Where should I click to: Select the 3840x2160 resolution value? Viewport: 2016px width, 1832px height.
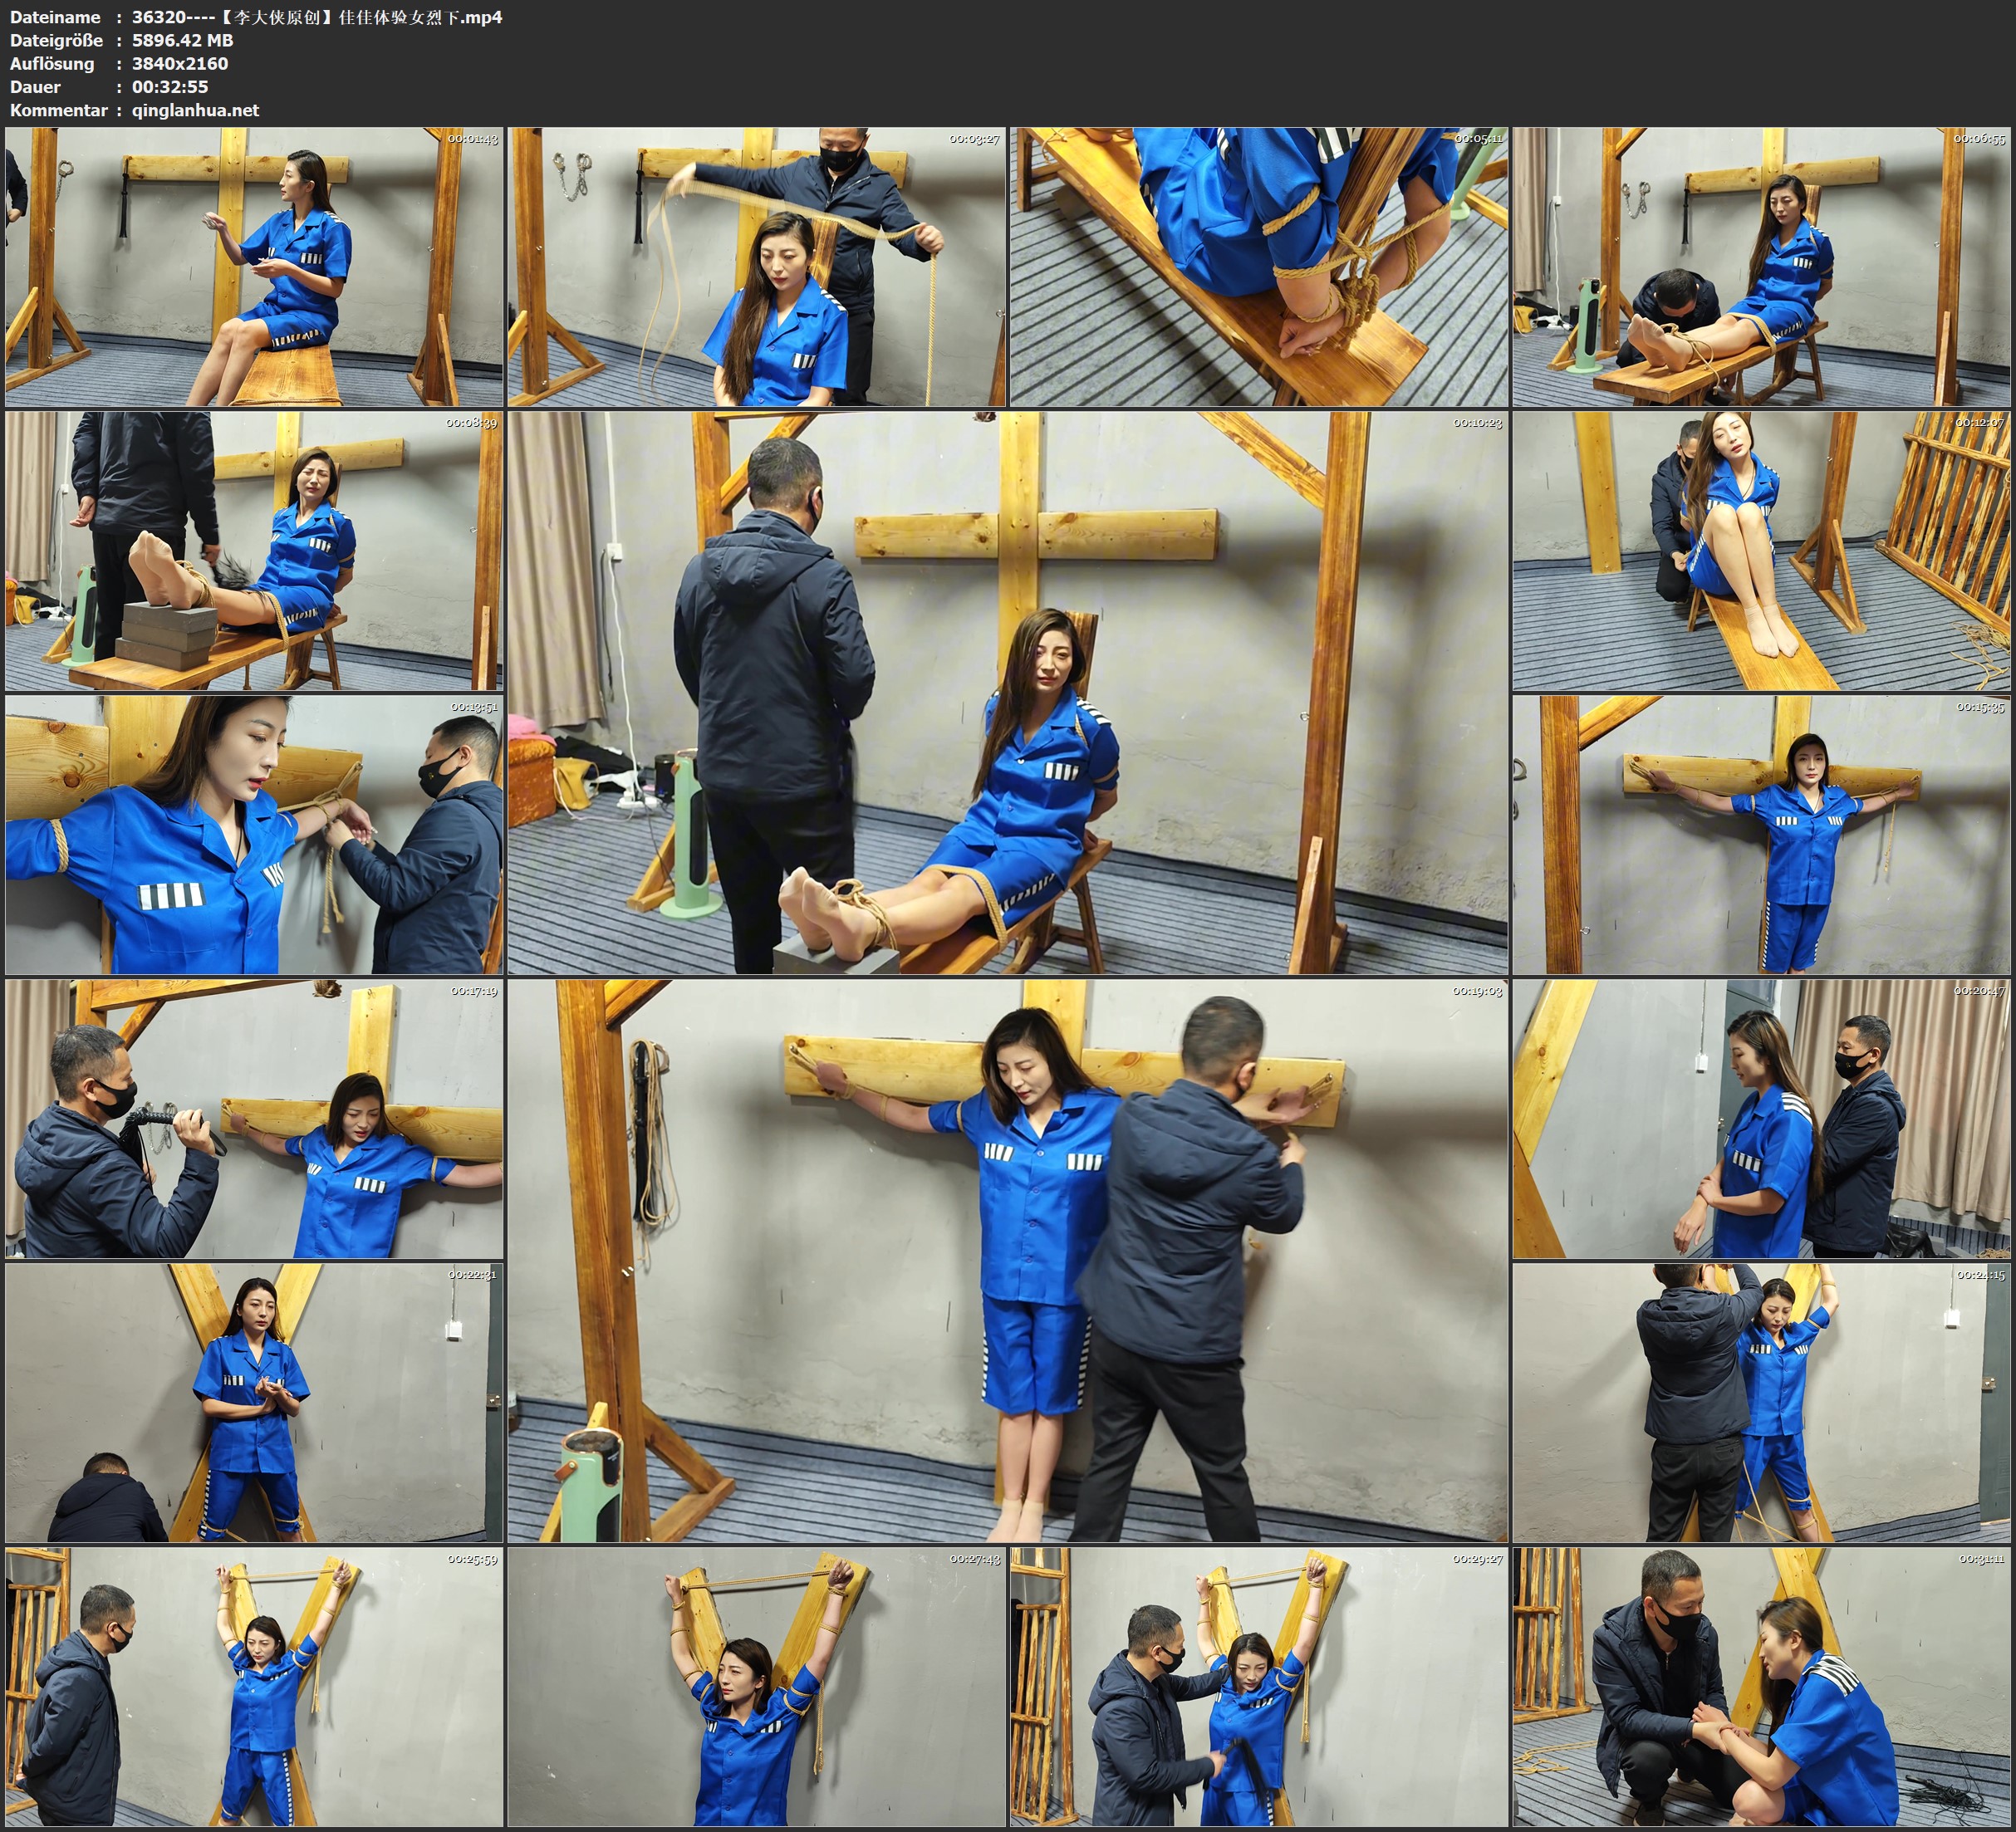(x=180, y=63)
